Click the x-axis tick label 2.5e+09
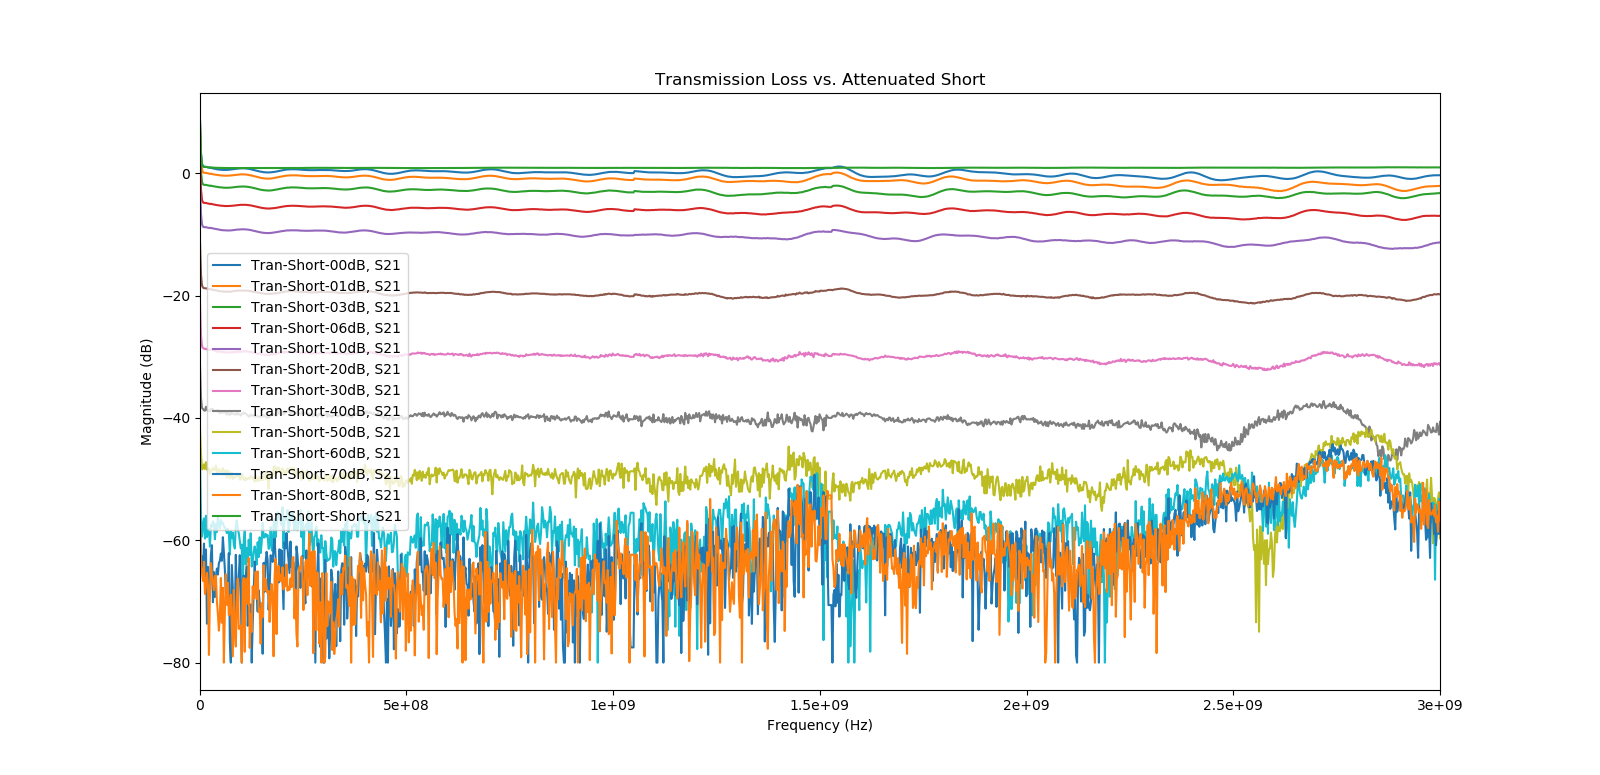Viewport: 1600px width, 775px height. click(1233, 705)
